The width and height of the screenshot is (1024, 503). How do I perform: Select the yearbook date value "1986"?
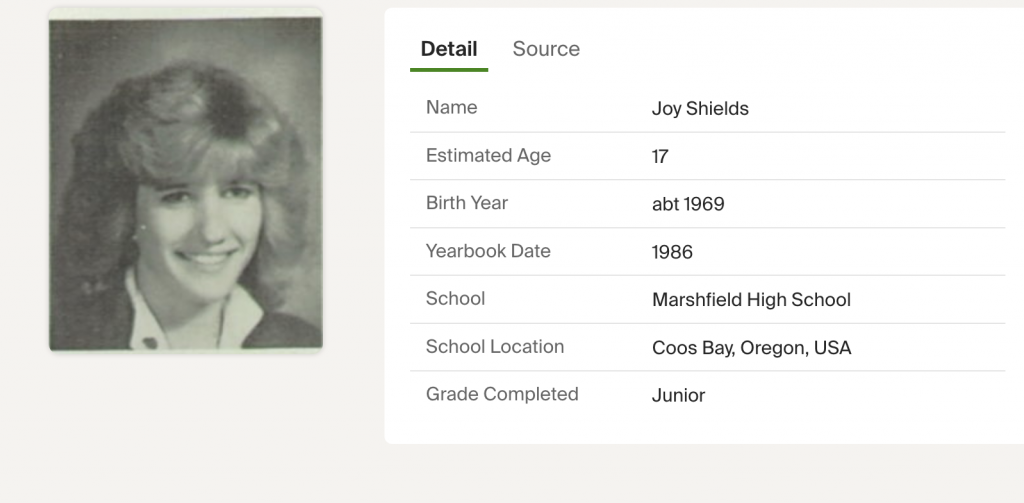[x=672, y=253]
